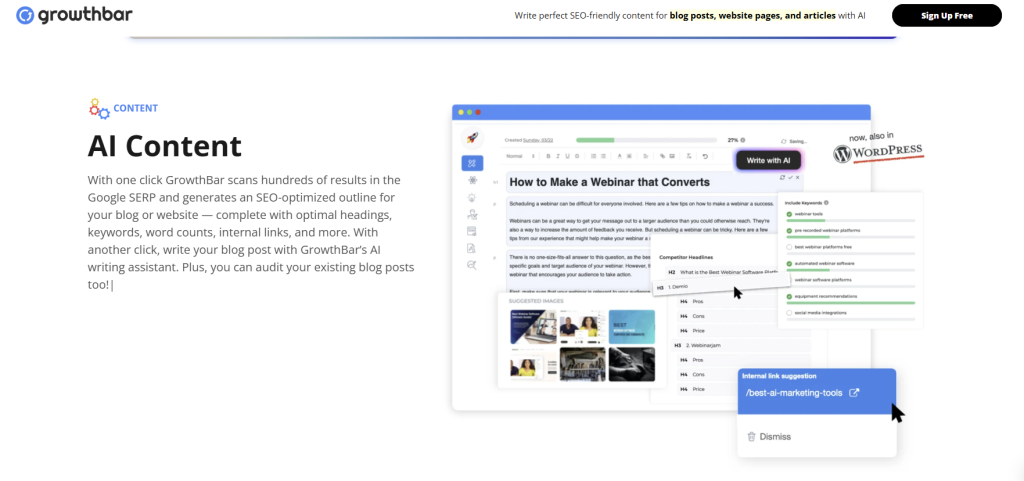Screen dimensions: 1024x481
Task: Click the WordPress logo
Action: pyautogui.click(x=878, y=153)
